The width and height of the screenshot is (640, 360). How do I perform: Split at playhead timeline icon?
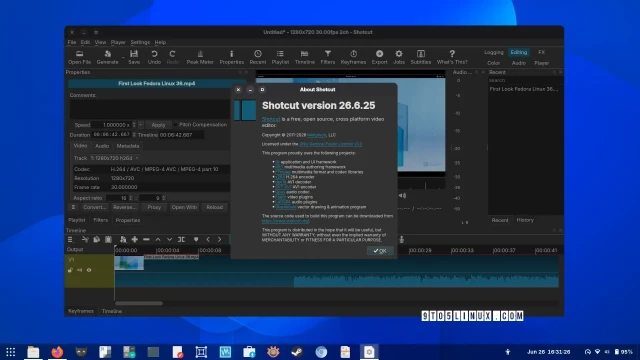tap(181, 240)
